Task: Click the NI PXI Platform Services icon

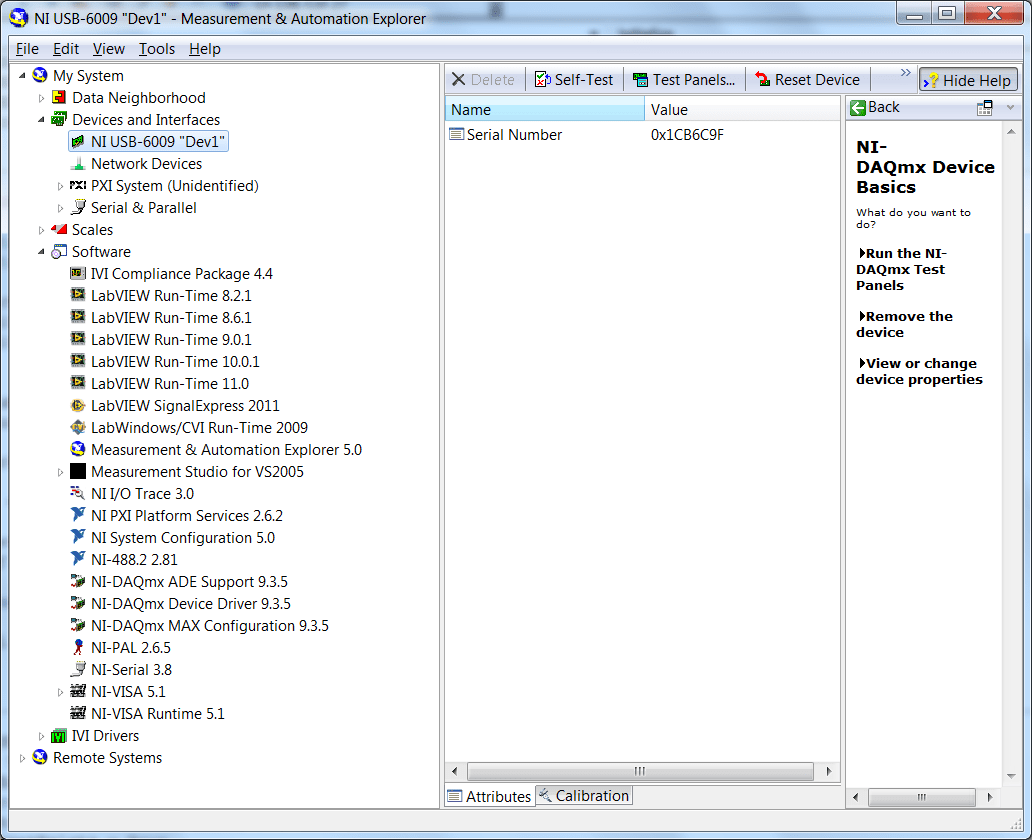Action: [78, 515]
